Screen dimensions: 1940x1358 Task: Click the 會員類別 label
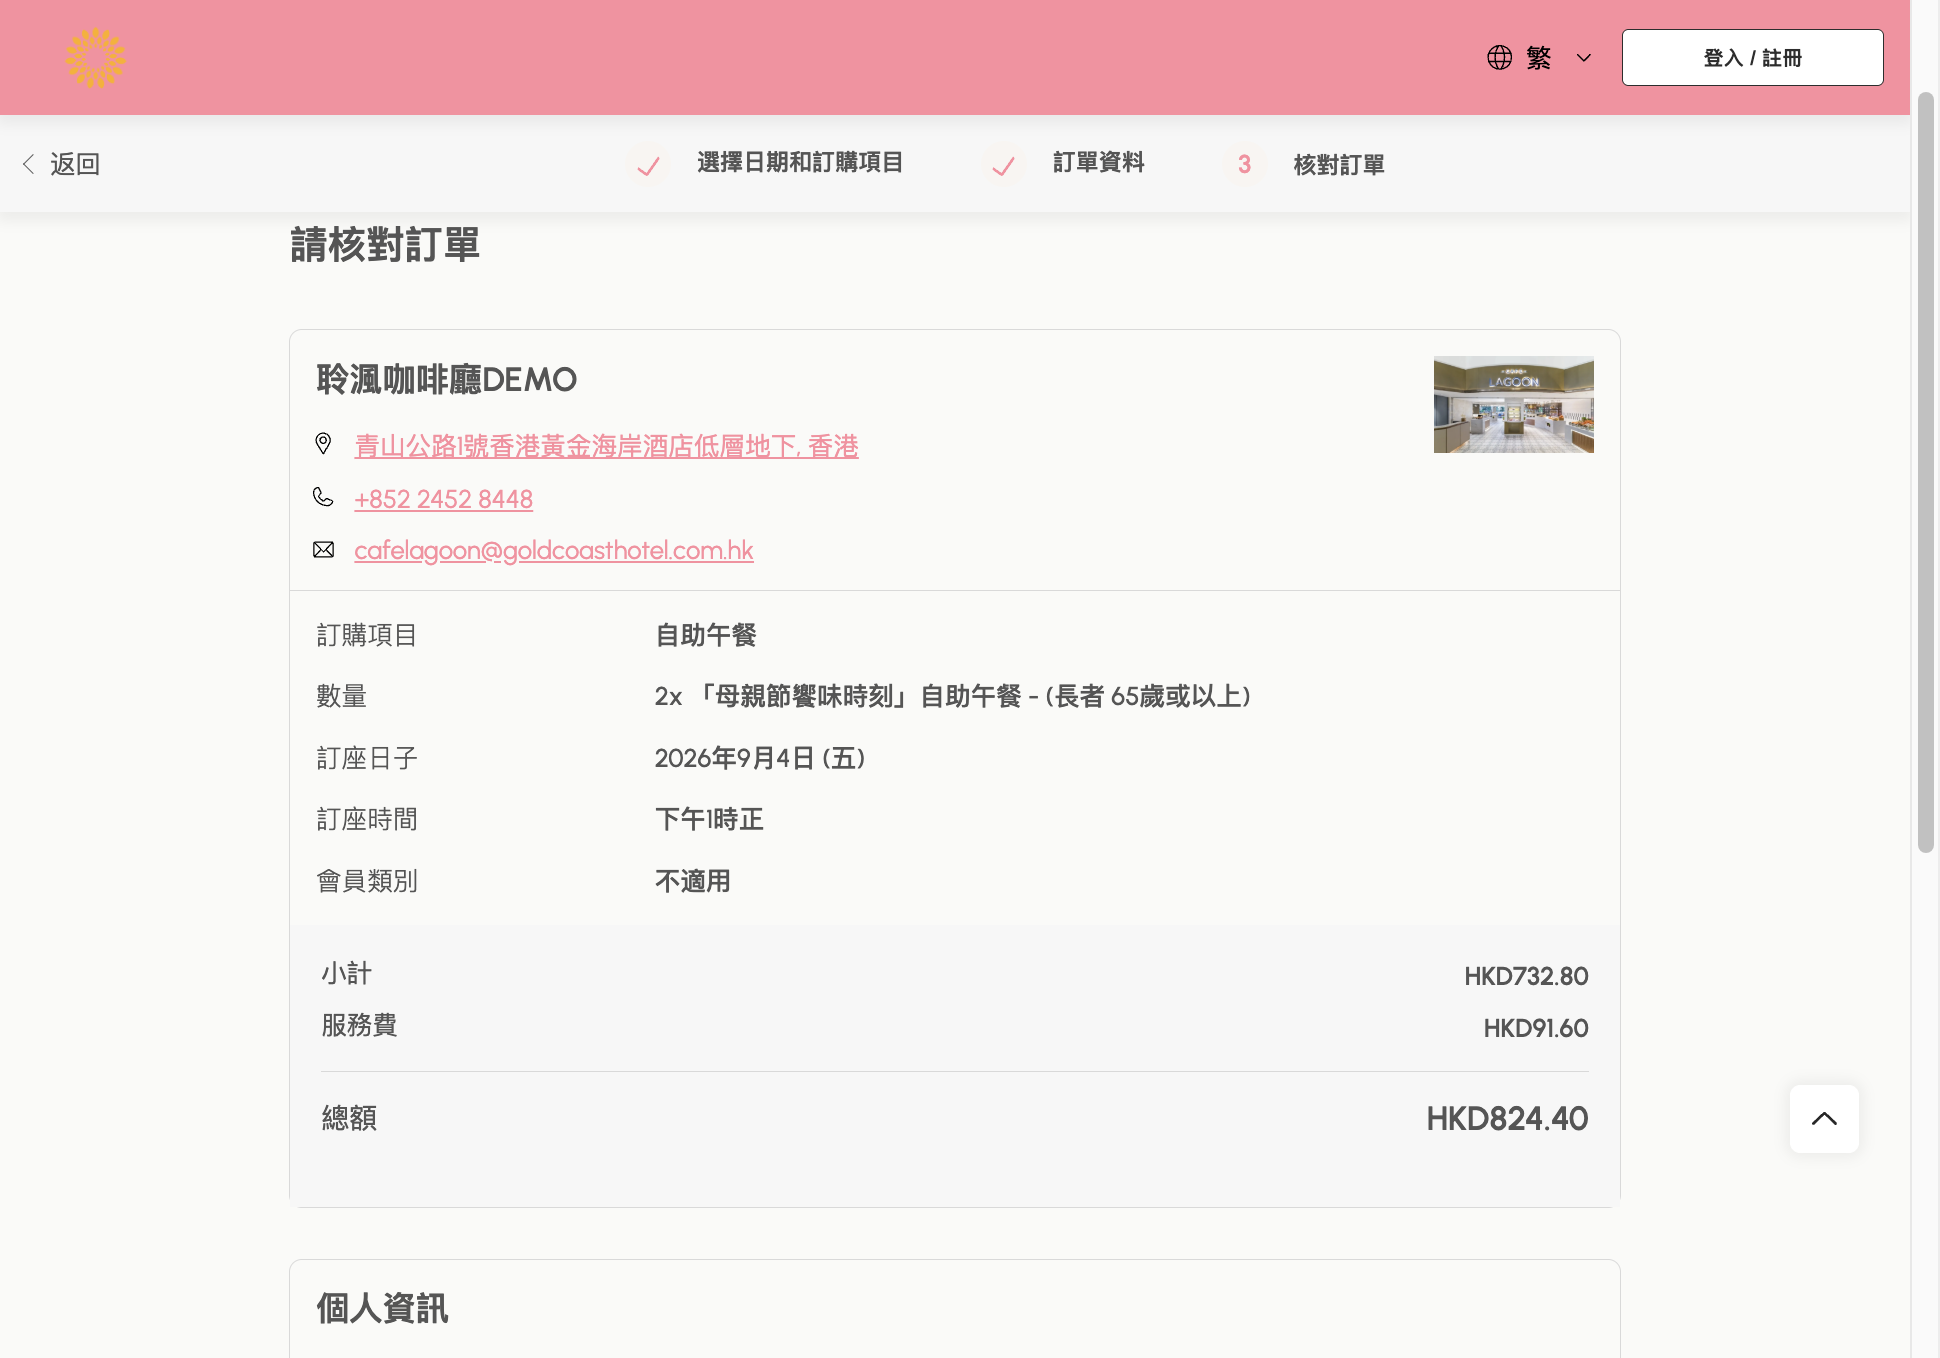(366, 881)
